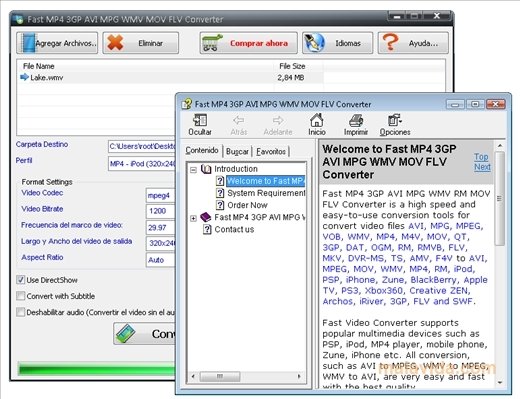Open output size 320x240 dropdown

tap(161, 243)
